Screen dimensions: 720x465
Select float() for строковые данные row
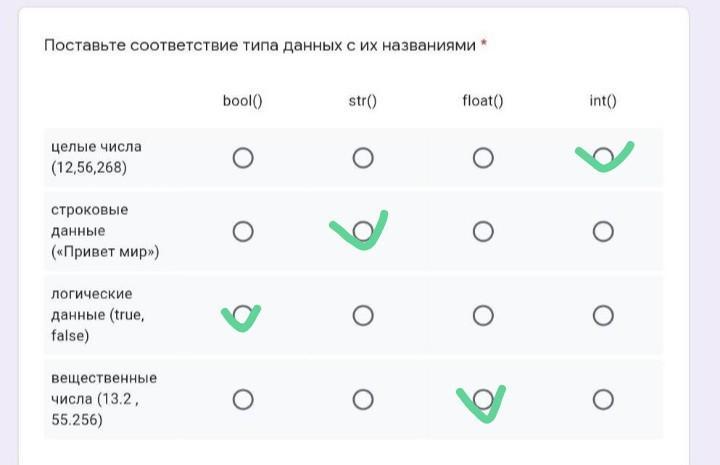tap(483, 231)
